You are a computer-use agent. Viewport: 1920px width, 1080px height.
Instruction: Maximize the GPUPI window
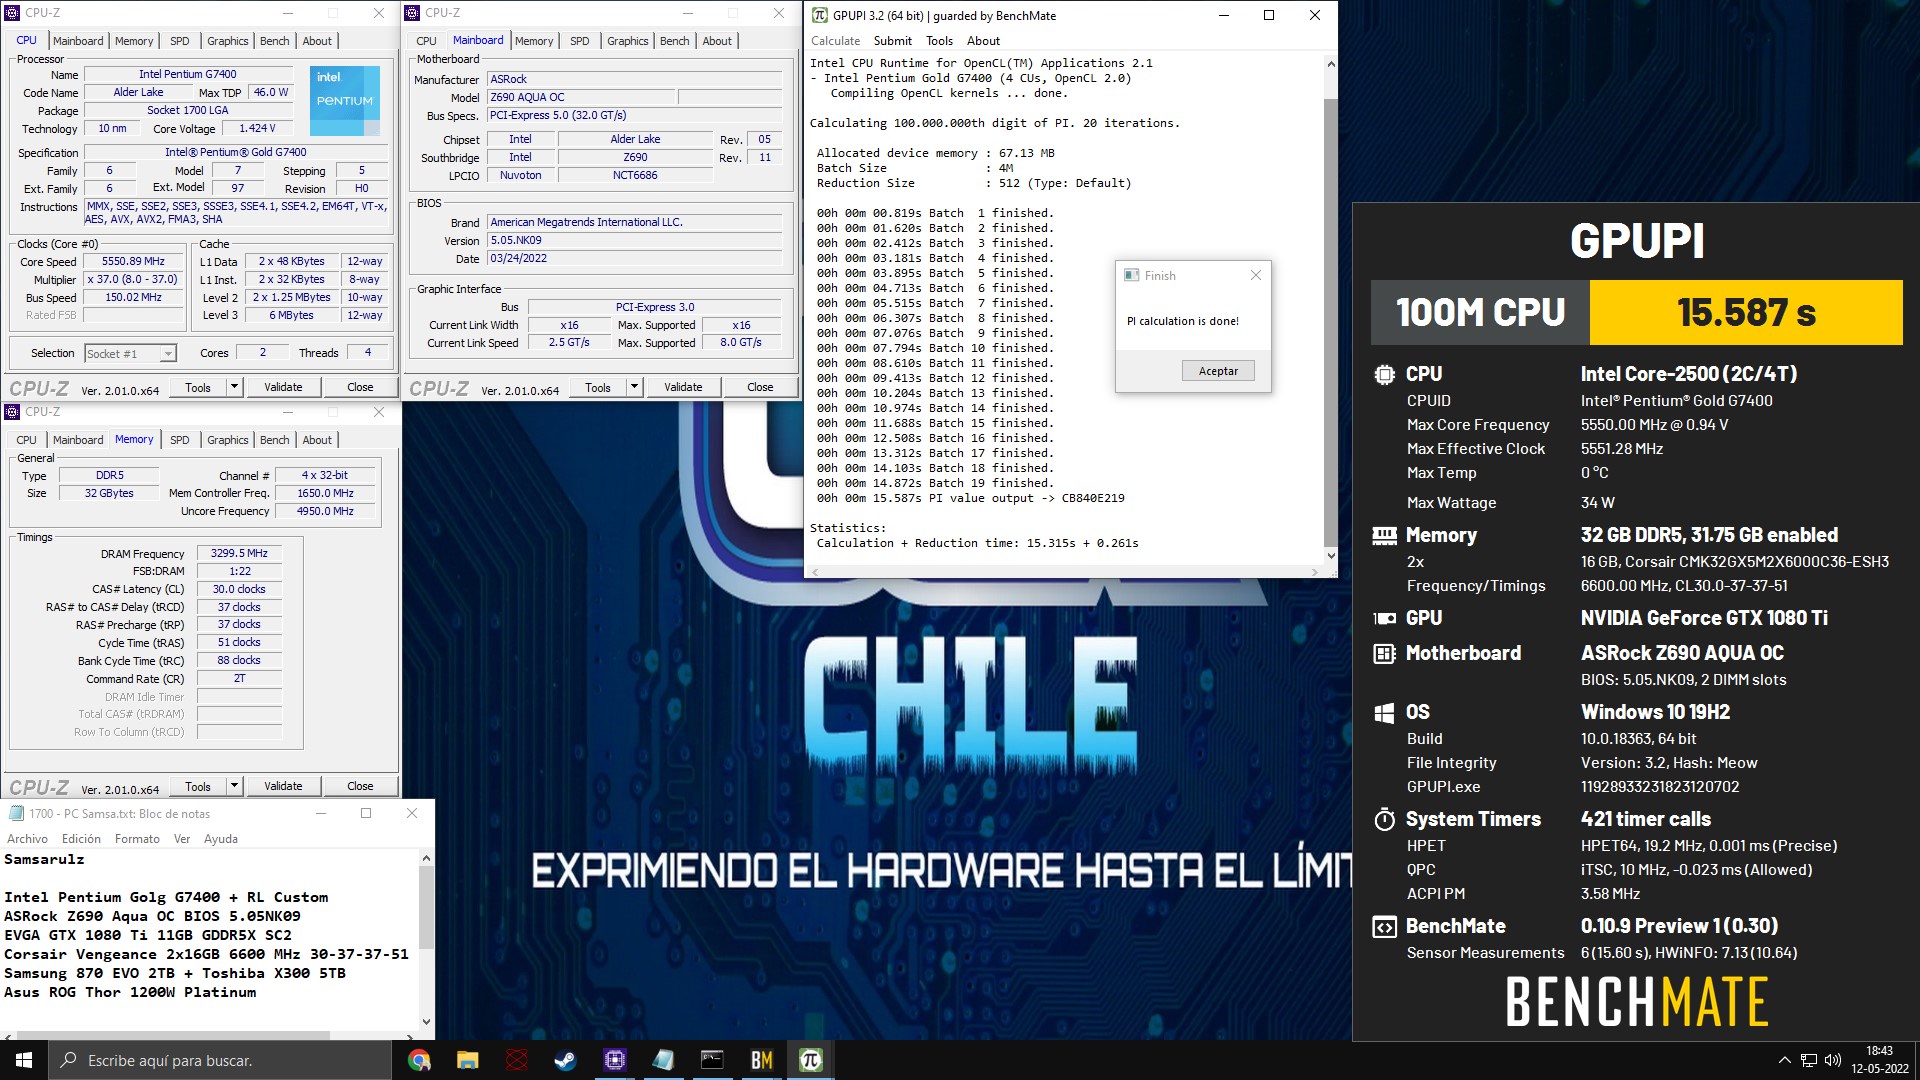click(x=1269, y=15)
